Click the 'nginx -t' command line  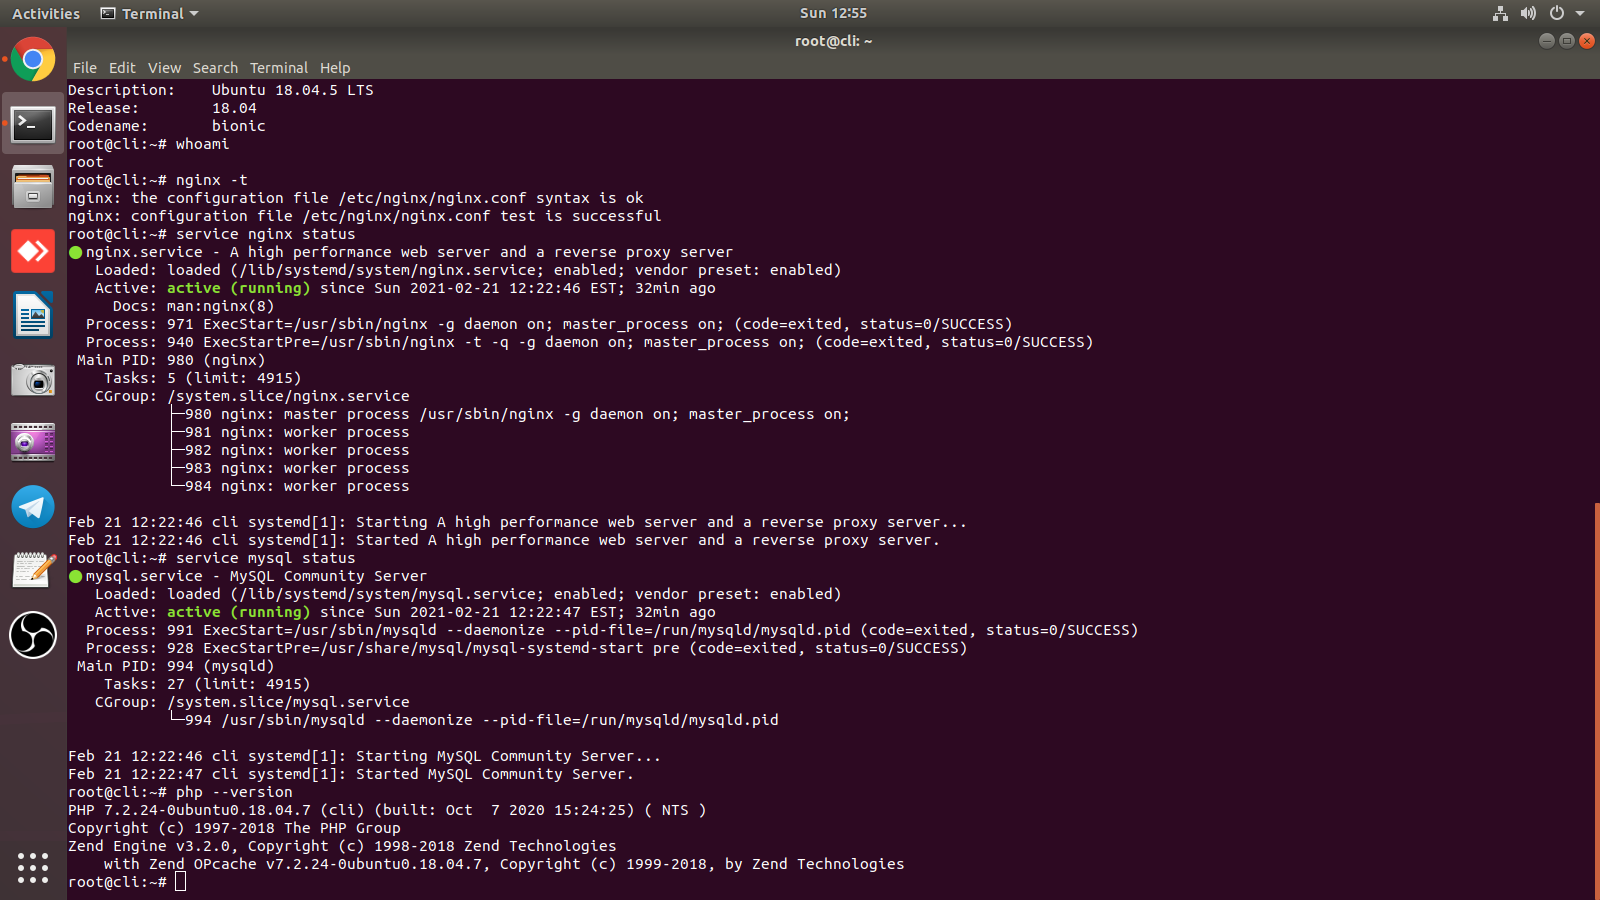[x=212, y=180]
